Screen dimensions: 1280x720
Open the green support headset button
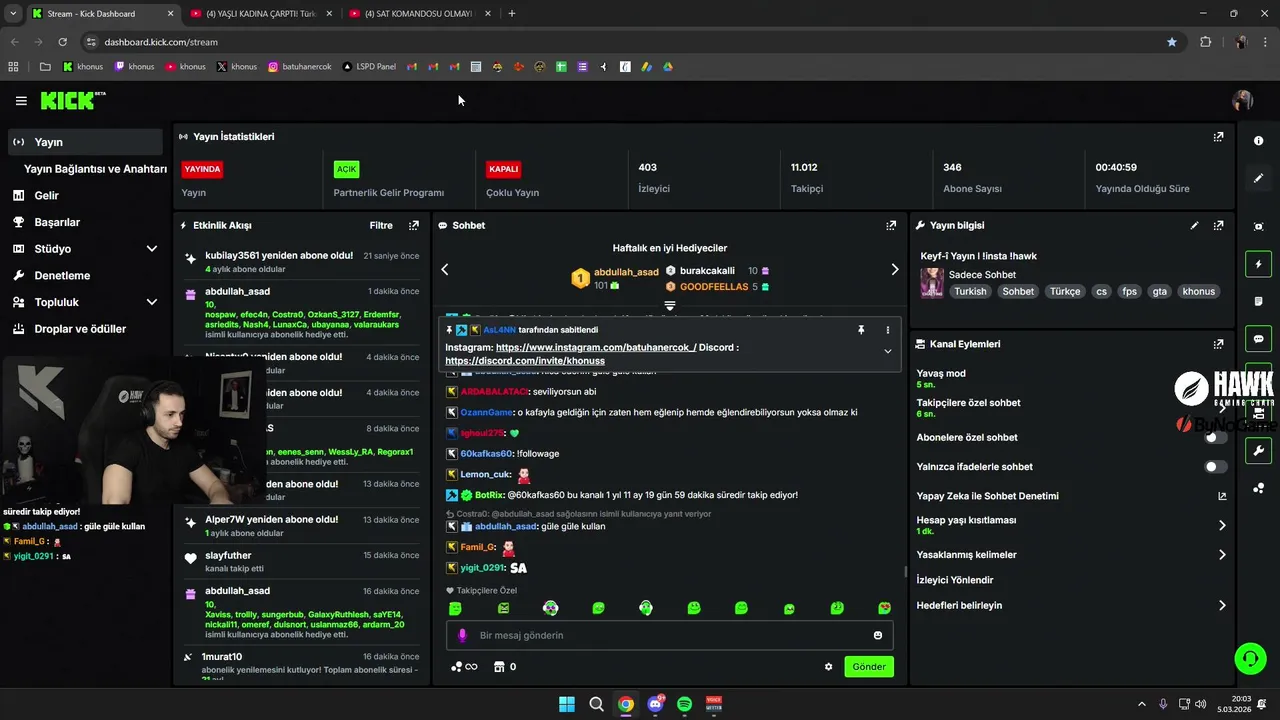tap(1250, 658)
